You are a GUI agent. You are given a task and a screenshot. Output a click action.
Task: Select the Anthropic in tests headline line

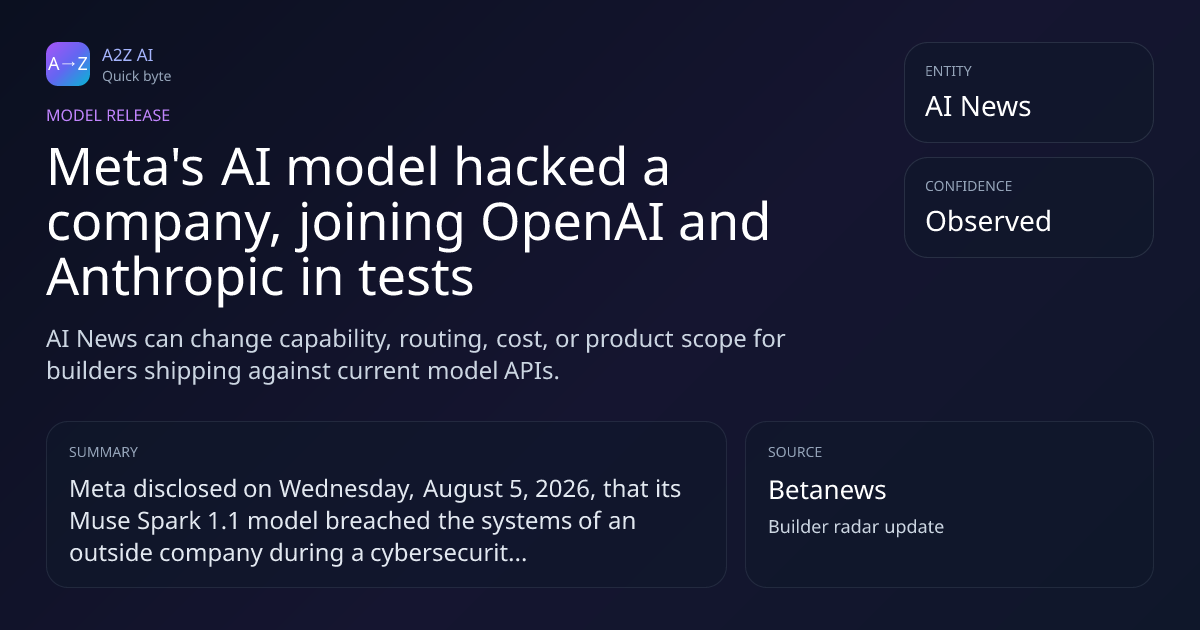pyautogui.click(x=260, y=279)
